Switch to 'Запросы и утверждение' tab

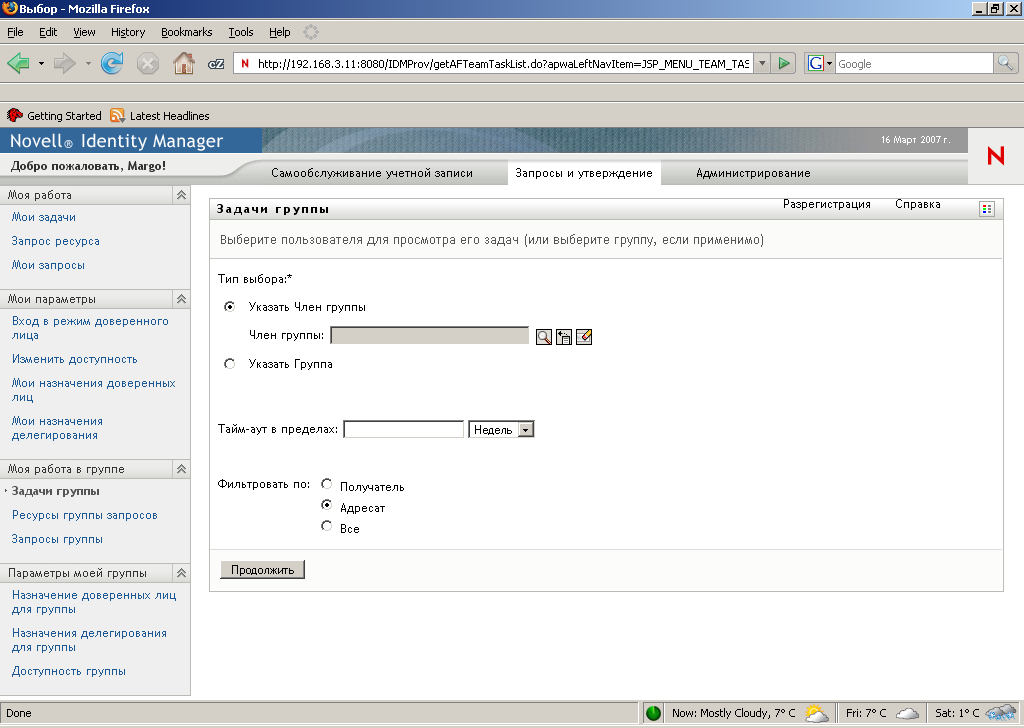[584, 173]
